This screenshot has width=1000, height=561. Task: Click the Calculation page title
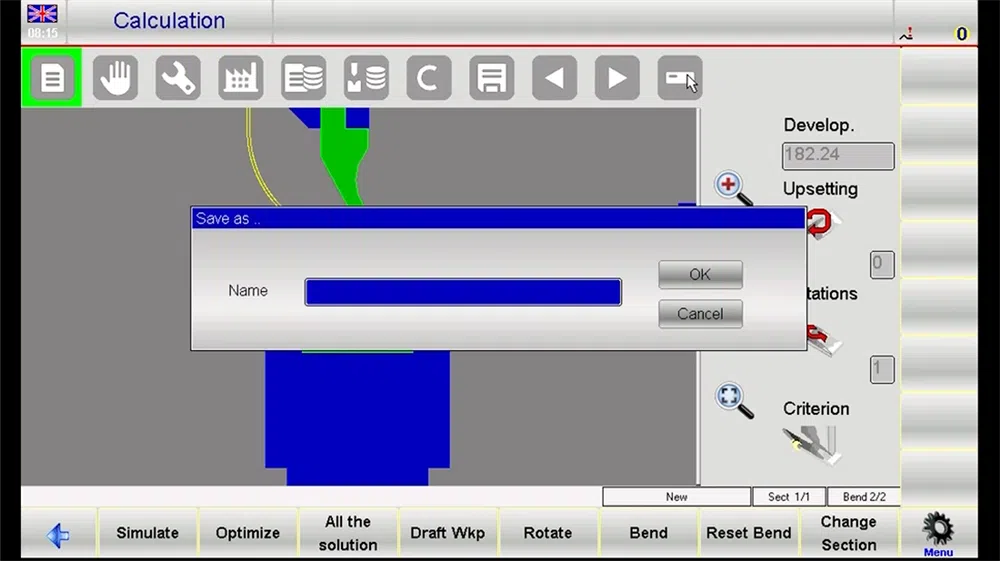tap(169, 20)
